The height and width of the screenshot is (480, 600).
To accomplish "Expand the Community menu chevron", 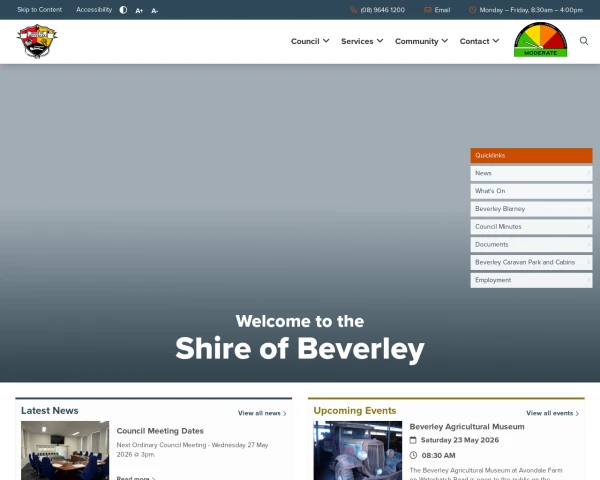I will coord(445,41).
